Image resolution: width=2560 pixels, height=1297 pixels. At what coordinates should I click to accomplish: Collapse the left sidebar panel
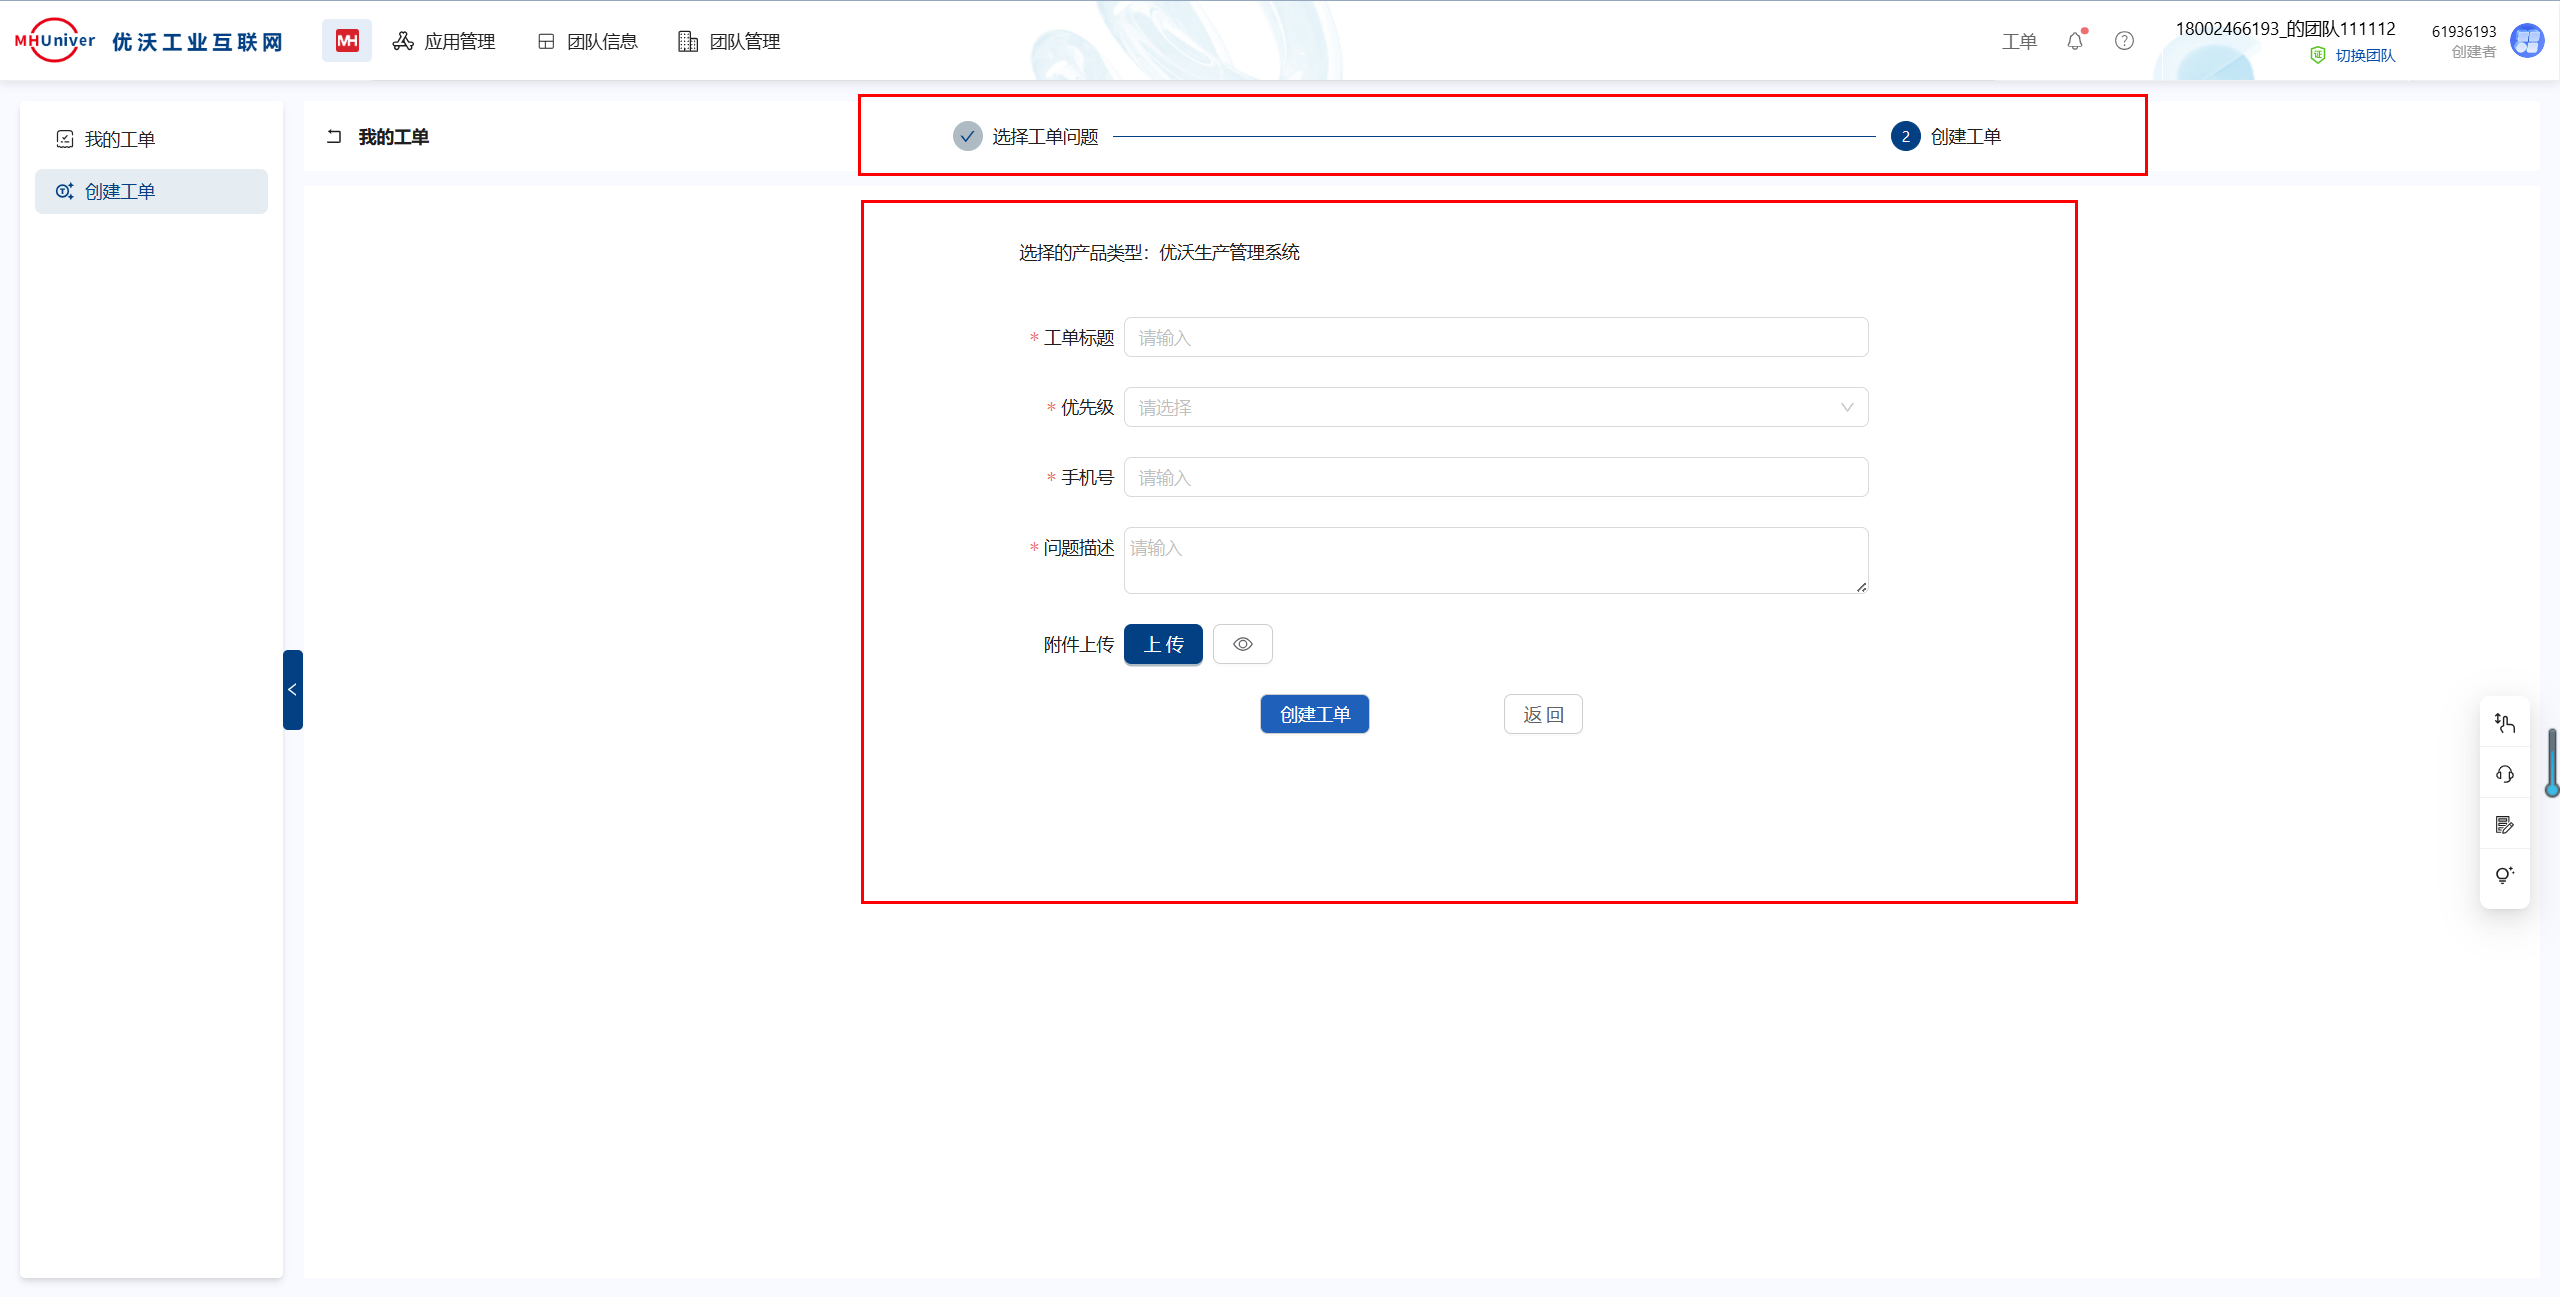click(x=292, y=690)
